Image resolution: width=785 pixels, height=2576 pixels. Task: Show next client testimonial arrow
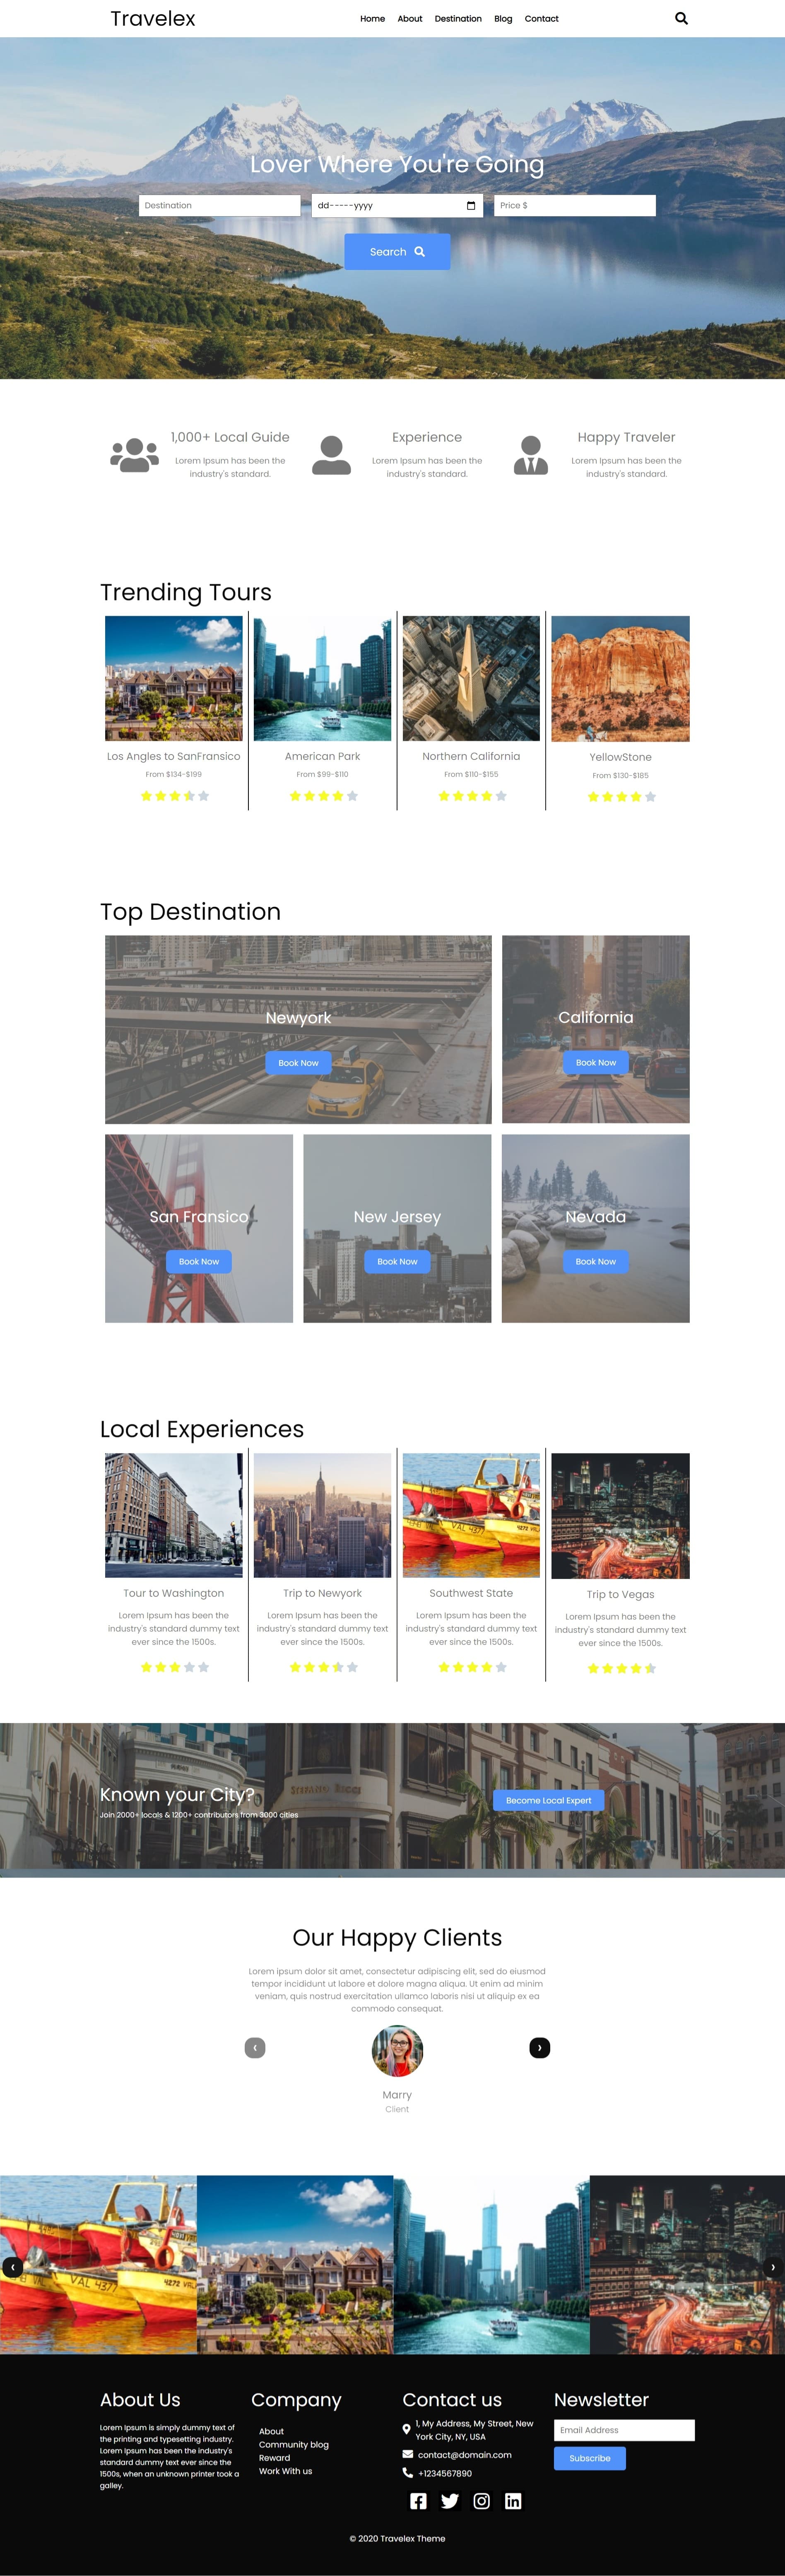(x=540, y=2048)
